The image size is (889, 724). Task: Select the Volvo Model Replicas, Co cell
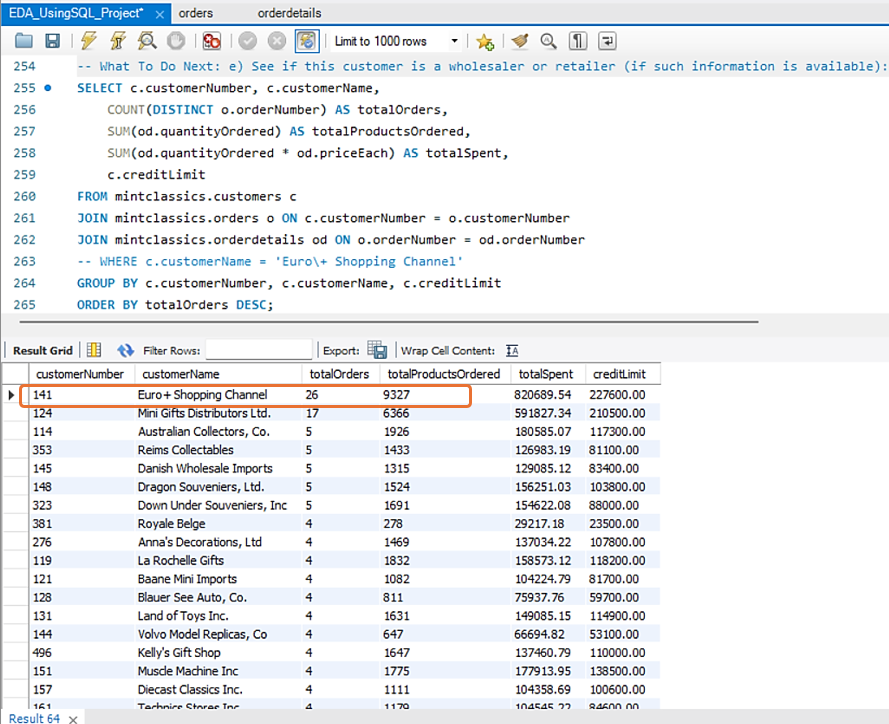click(x=218, y=634)
